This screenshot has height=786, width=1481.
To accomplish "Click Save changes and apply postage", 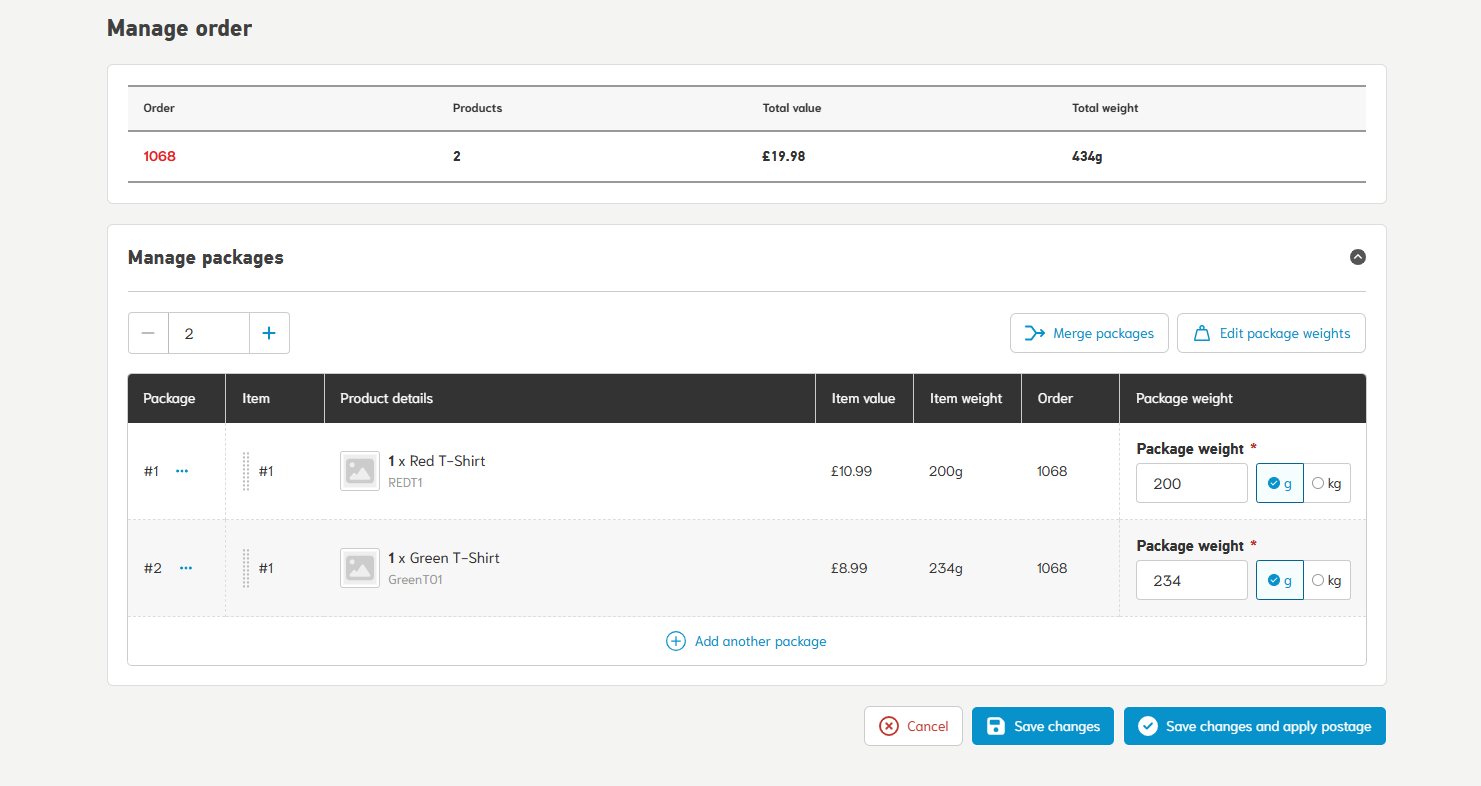I will (1254, 726).
